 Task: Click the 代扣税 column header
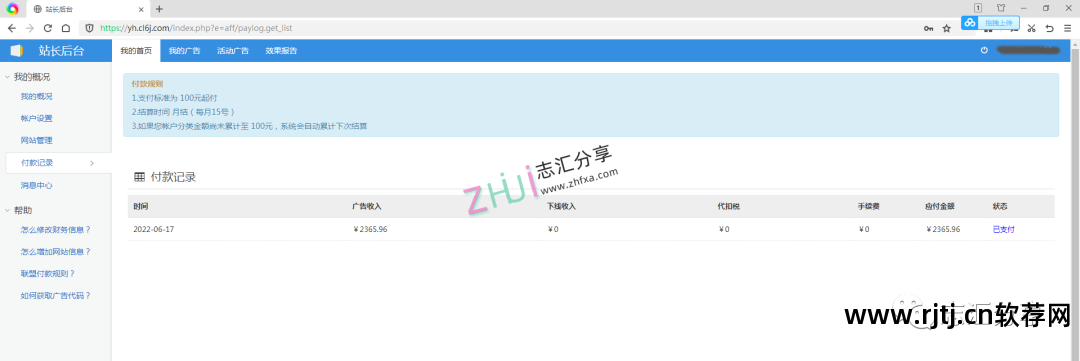(728, 207)
